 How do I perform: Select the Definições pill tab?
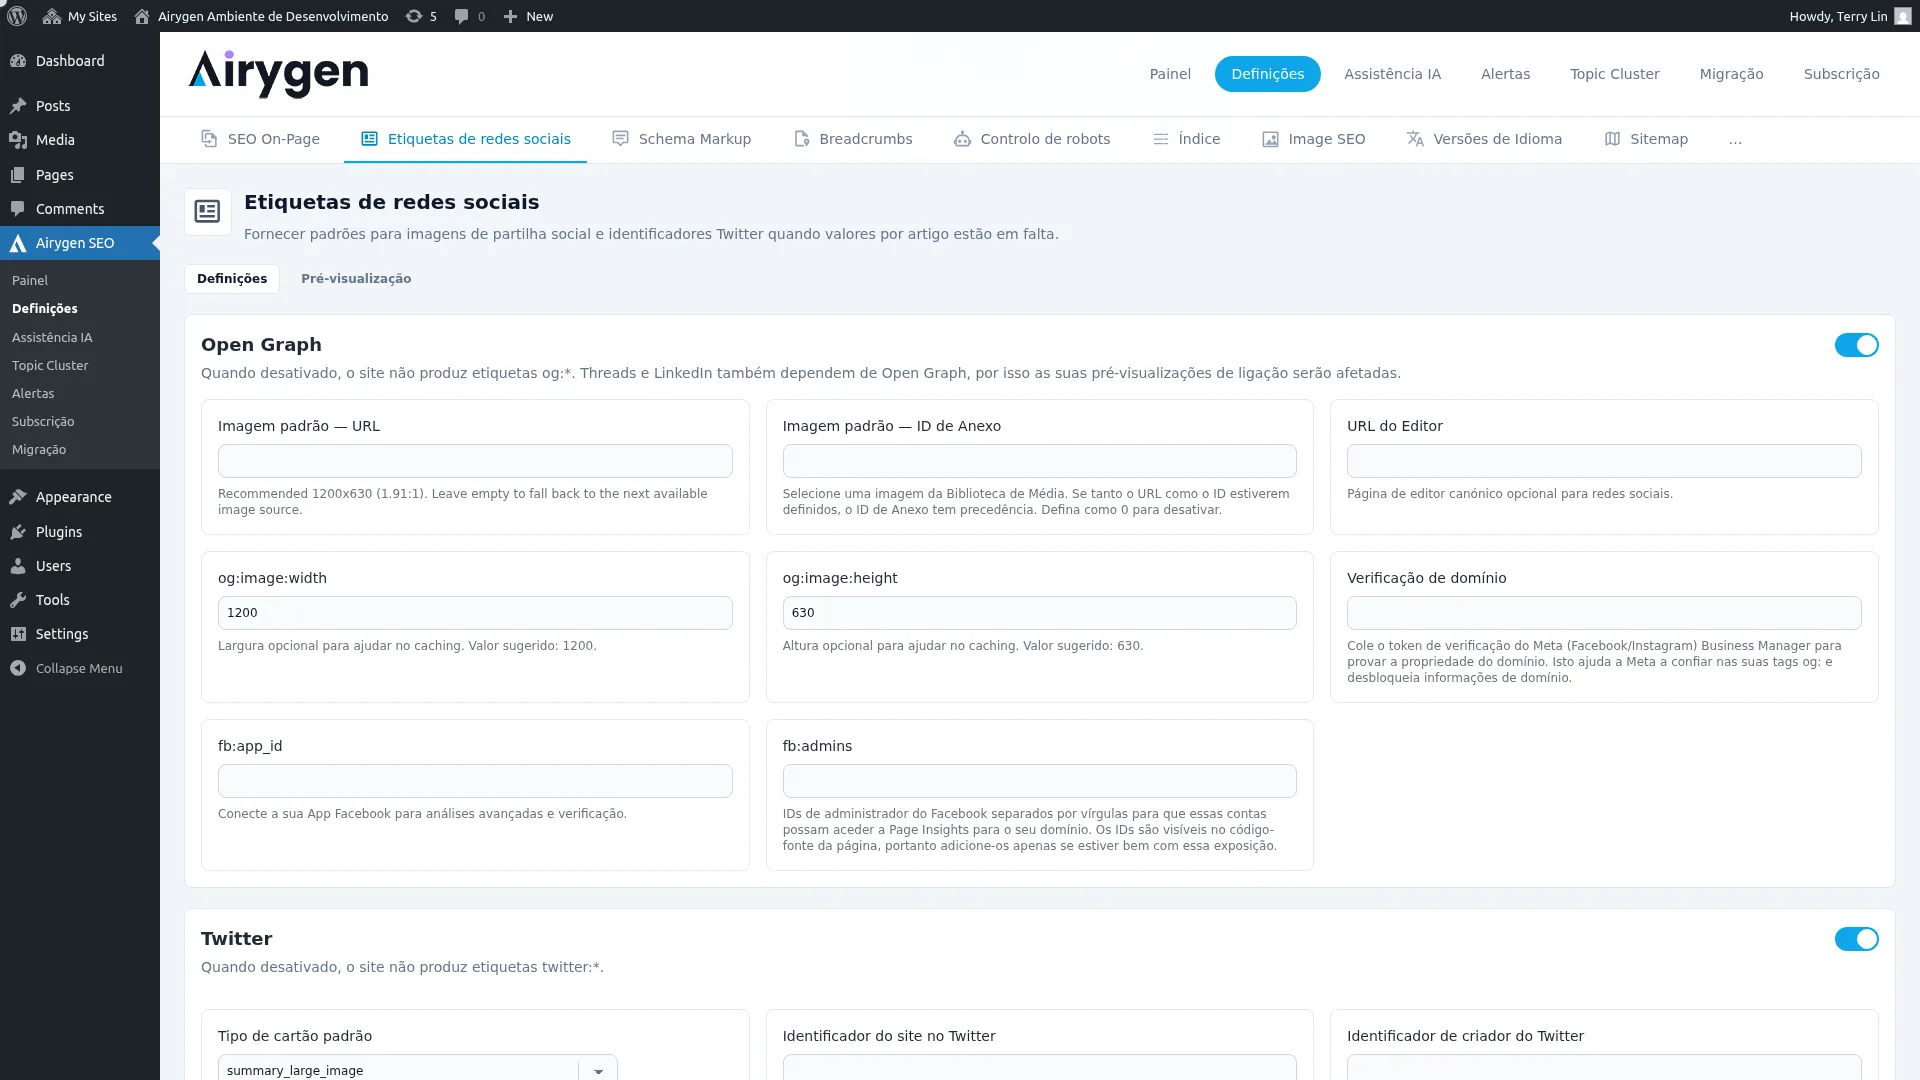pyautogui.click(x=1267, y=74)
